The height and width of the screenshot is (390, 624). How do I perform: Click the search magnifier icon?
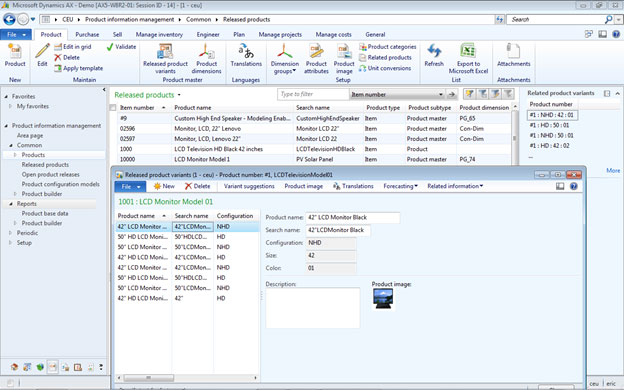609,19
